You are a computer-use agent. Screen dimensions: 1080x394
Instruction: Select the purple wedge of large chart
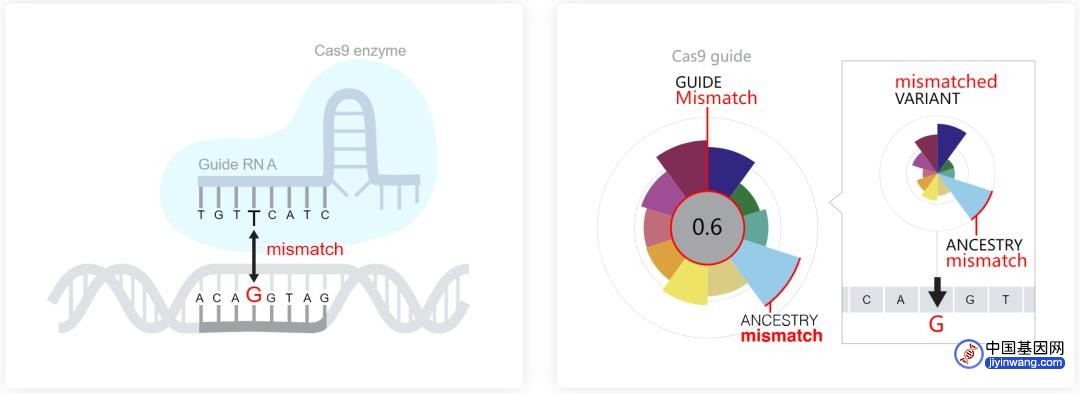[660, 193]
